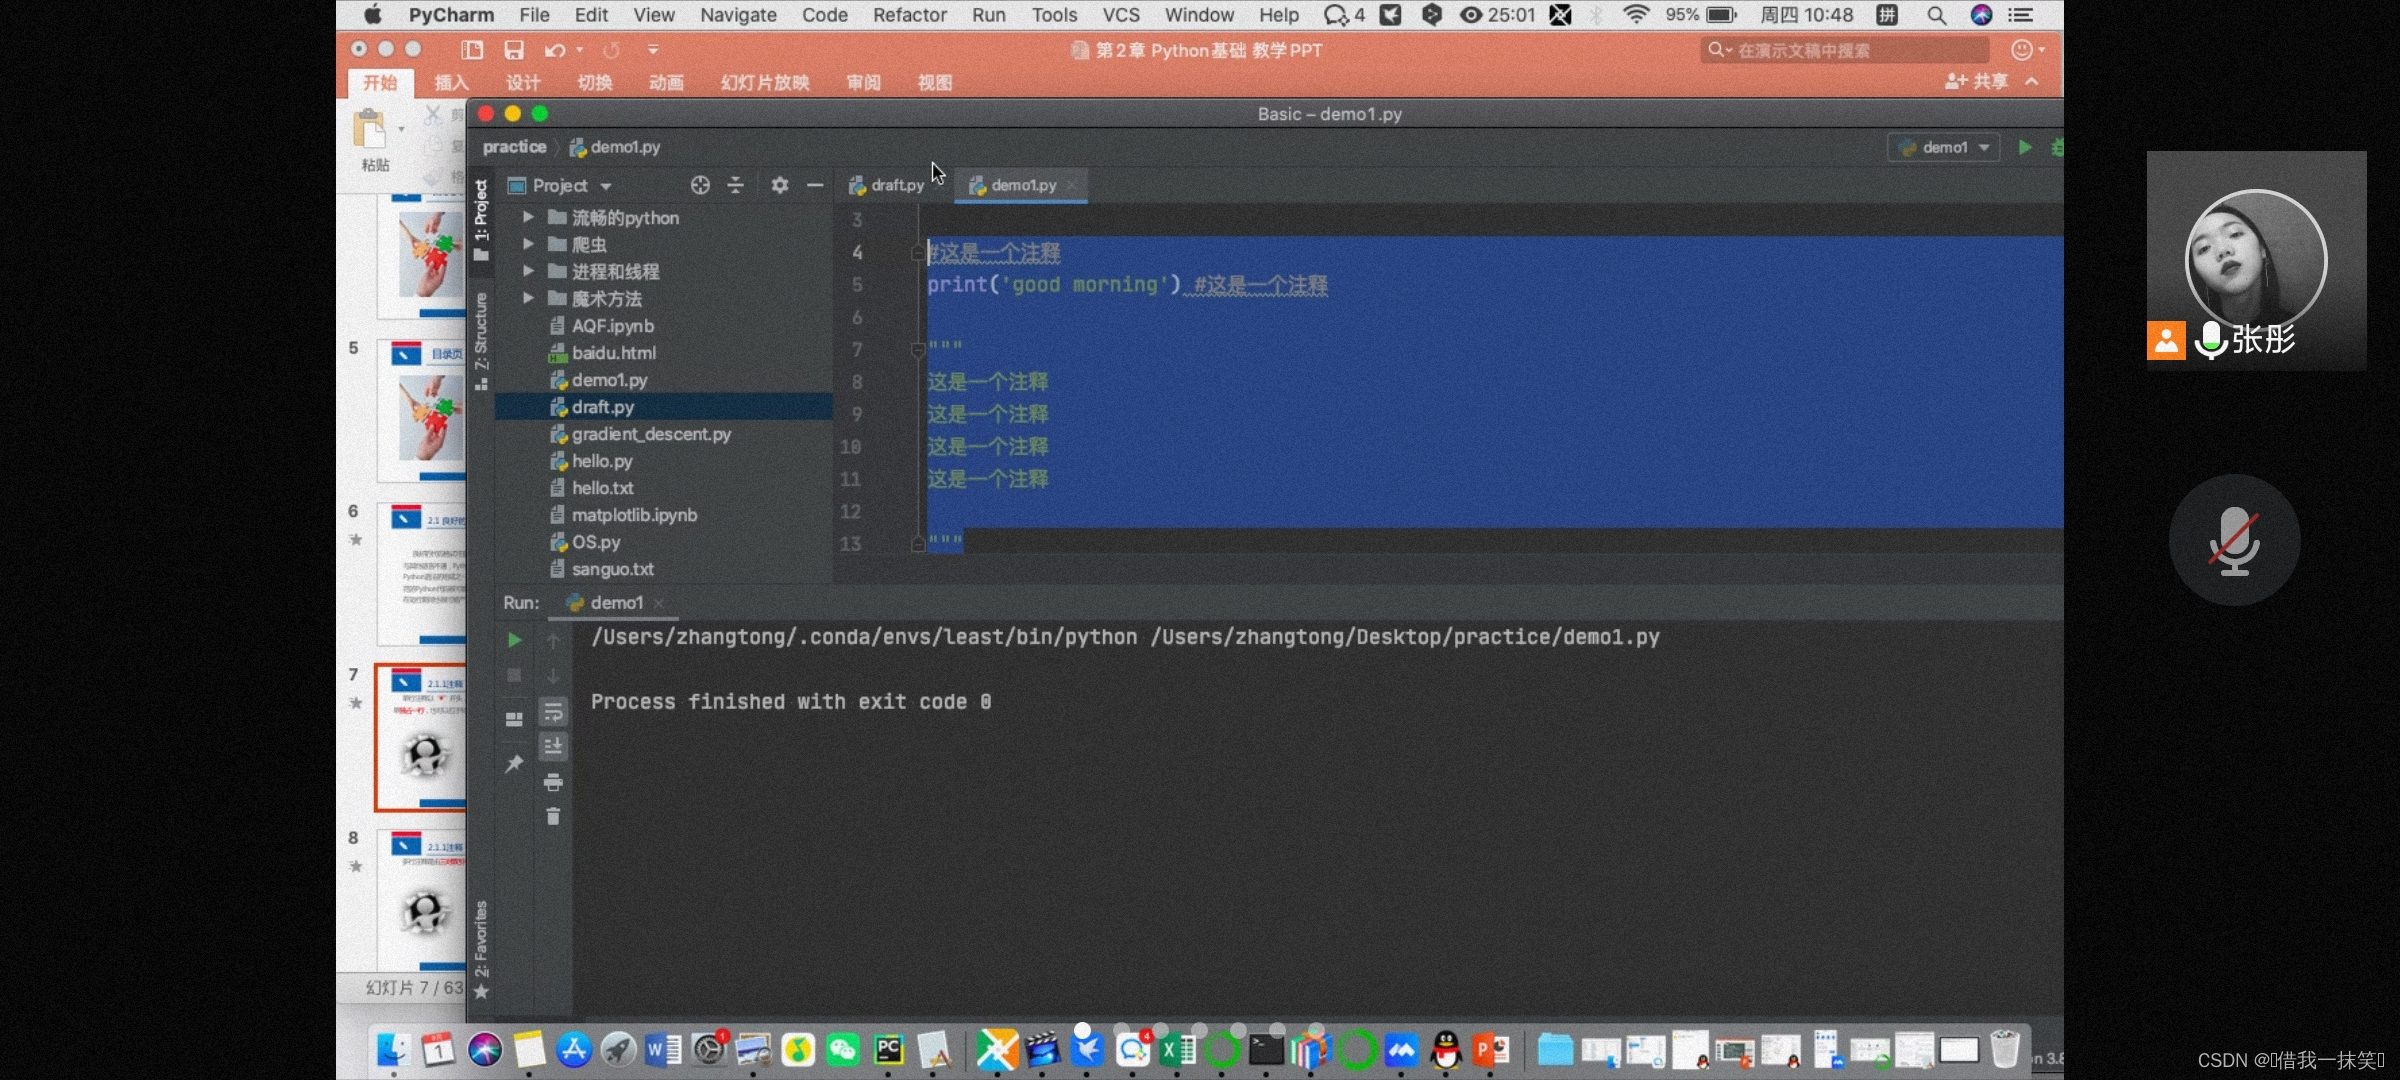The image size is (2400, 1080).
Task: Open sanguo.txt in the project tree
Action: (x=612, y=569)
